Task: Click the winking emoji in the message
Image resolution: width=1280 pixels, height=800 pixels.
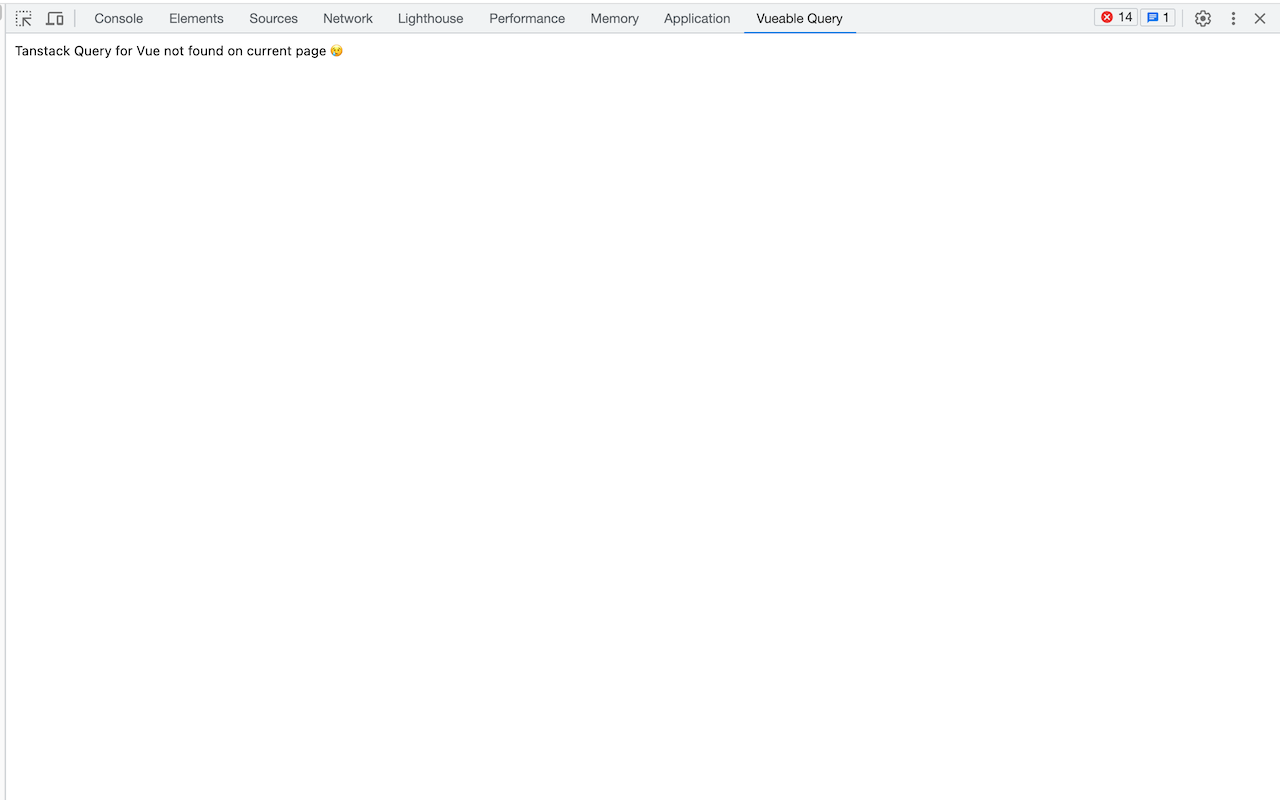Action: 337,51
